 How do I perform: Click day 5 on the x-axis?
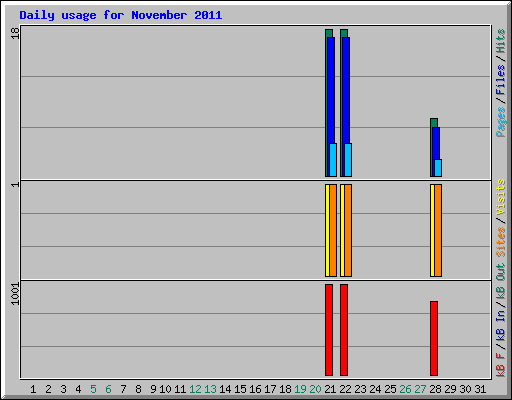(x=93, y=389)
